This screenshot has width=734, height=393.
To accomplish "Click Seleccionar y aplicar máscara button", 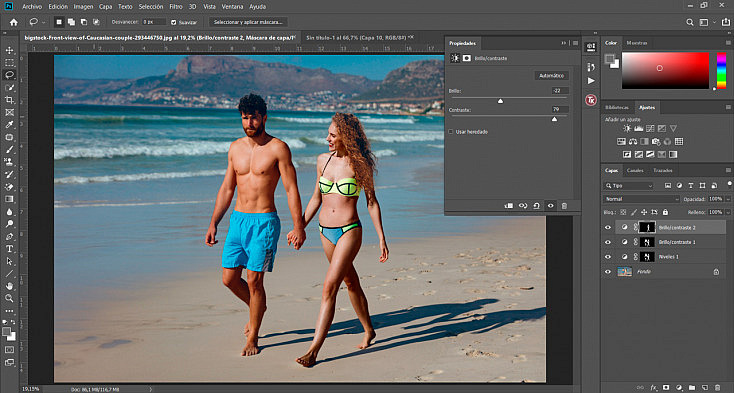I will pos(248,22).
